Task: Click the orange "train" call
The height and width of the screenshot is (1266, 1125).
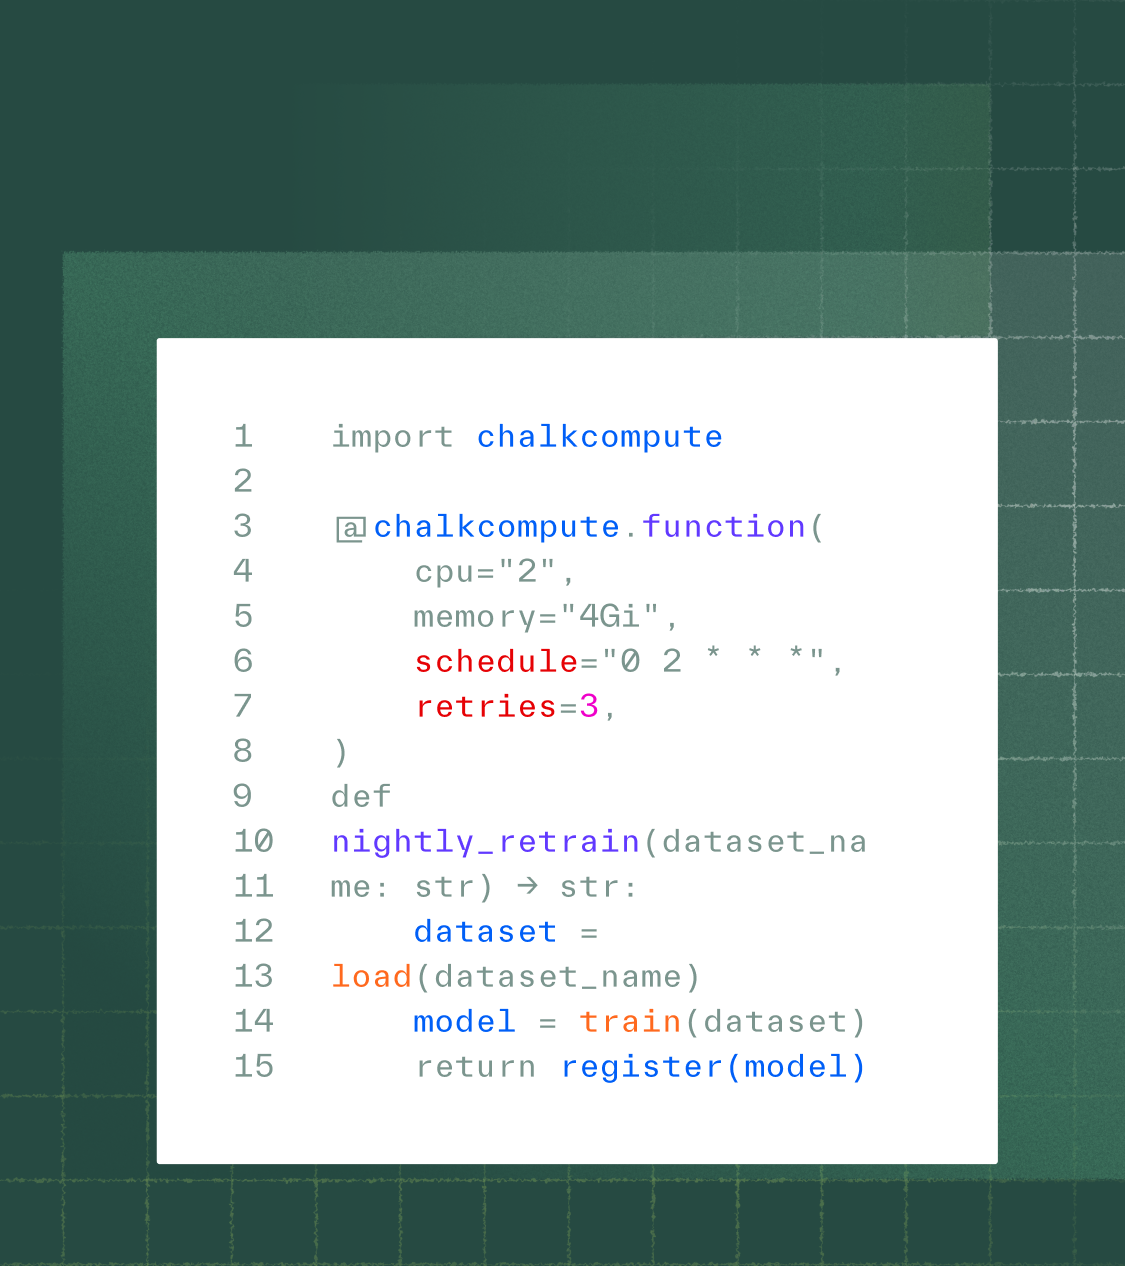Action: [630, 1022]
